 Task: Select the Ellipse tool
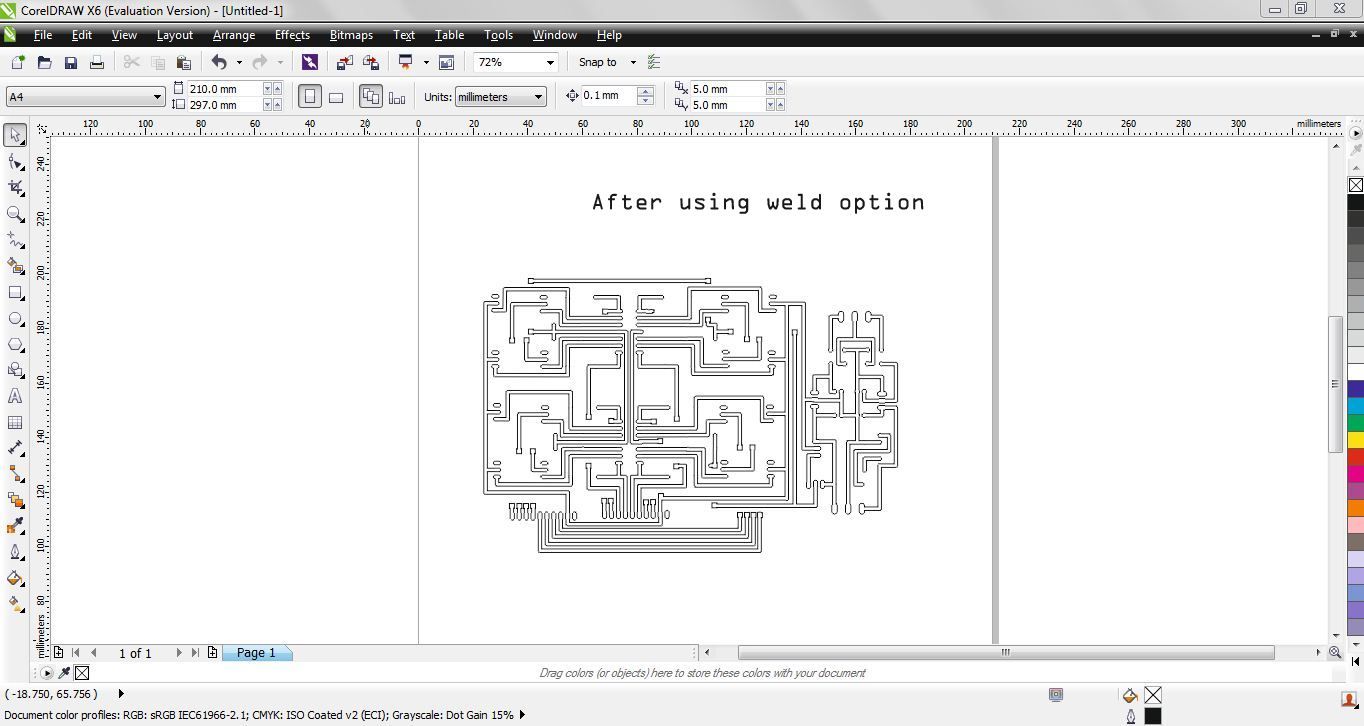pos(15,318)
